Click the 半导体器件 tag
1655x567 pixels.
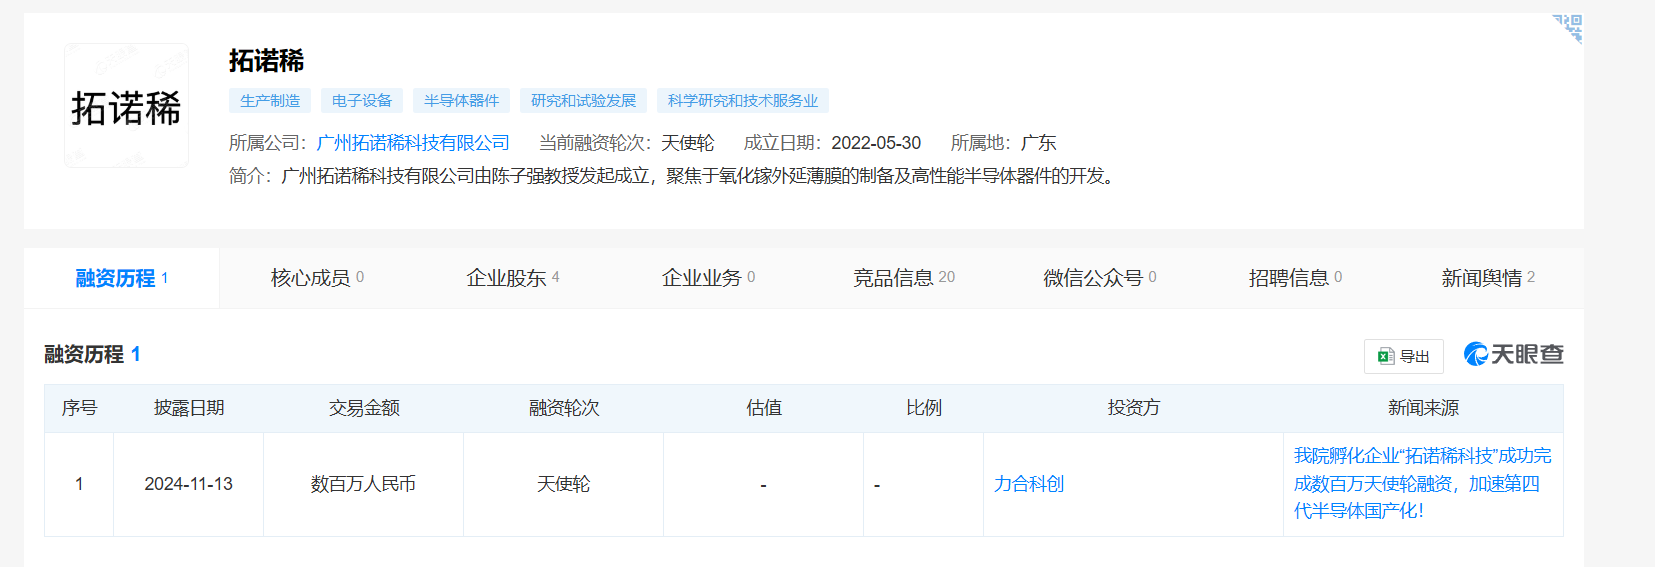tap(461, 101)
